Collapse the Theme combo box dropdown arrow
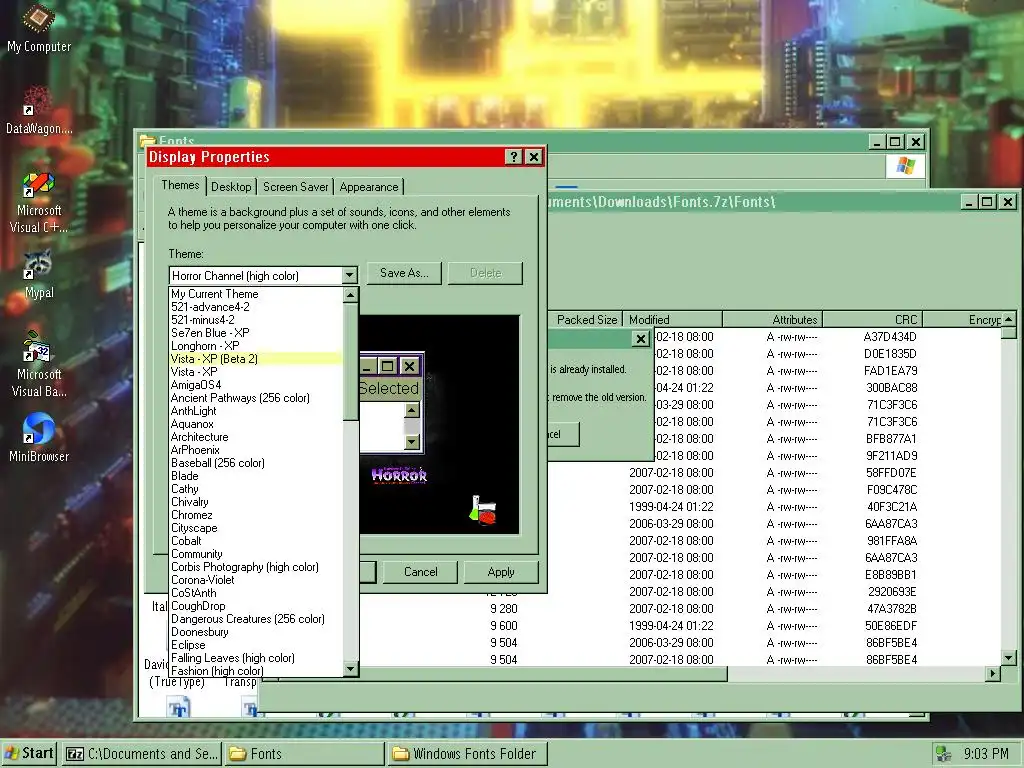This screenshot has width=1024, height=768. click(x=349, y=275)
